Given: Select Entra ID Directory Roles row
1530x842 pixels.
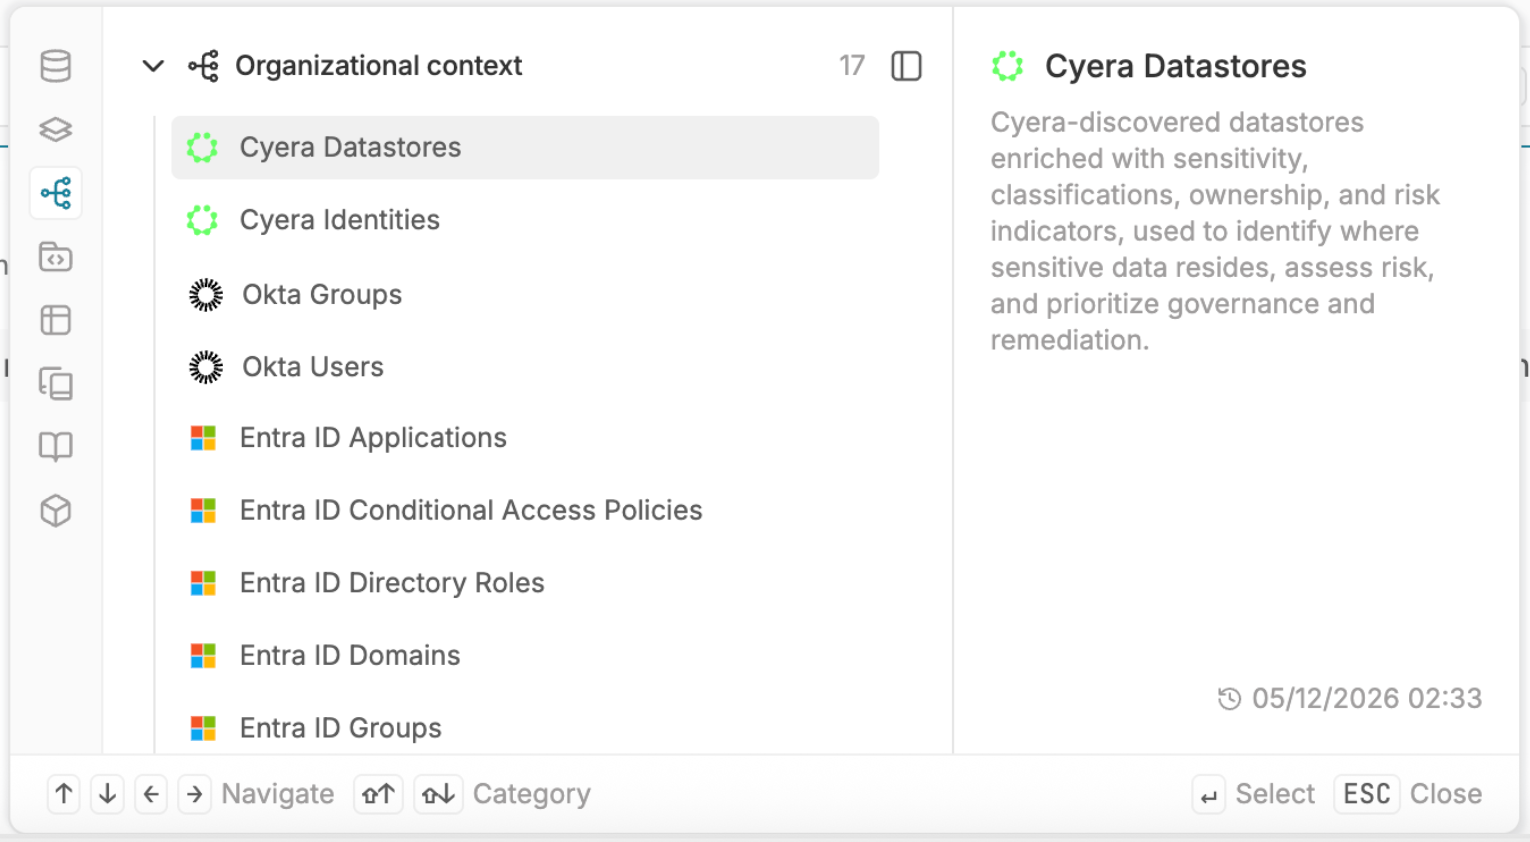Looking at the screenshot, I should click(525, 583).
